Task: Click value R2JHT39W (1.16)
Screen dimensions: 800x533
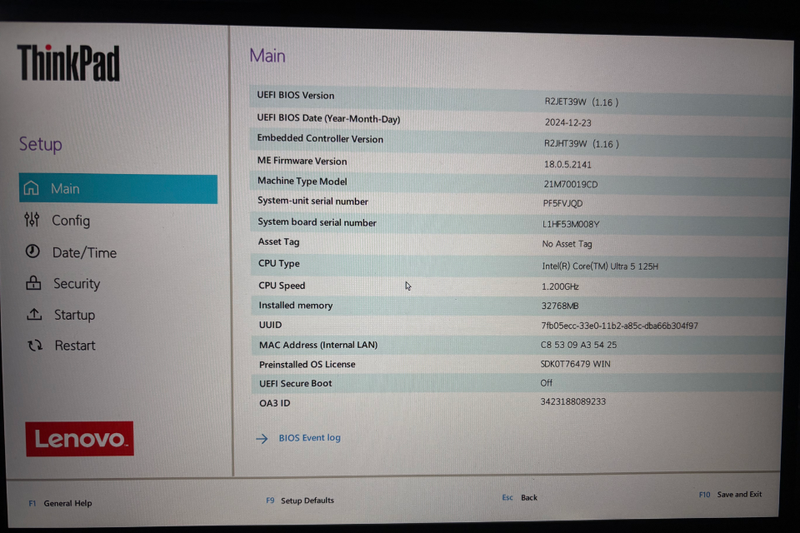Action: 581,144
